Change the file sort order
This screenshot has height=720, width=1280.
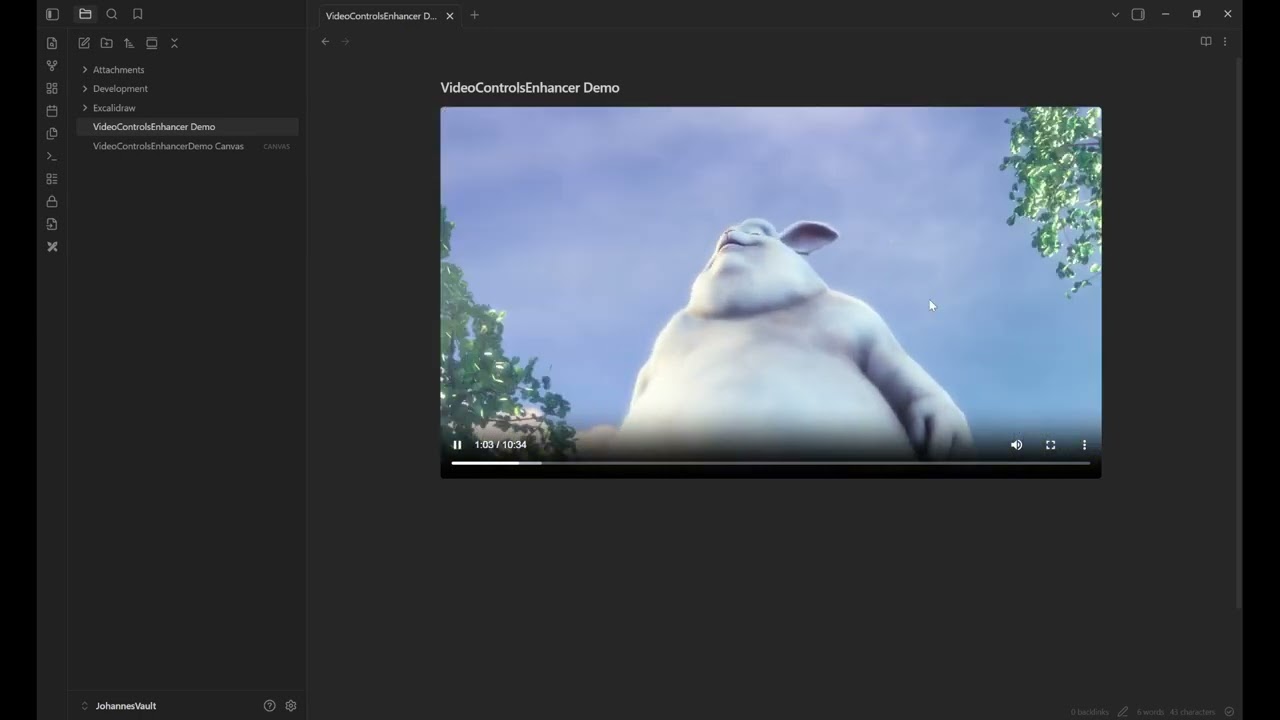tap(129, 43)
